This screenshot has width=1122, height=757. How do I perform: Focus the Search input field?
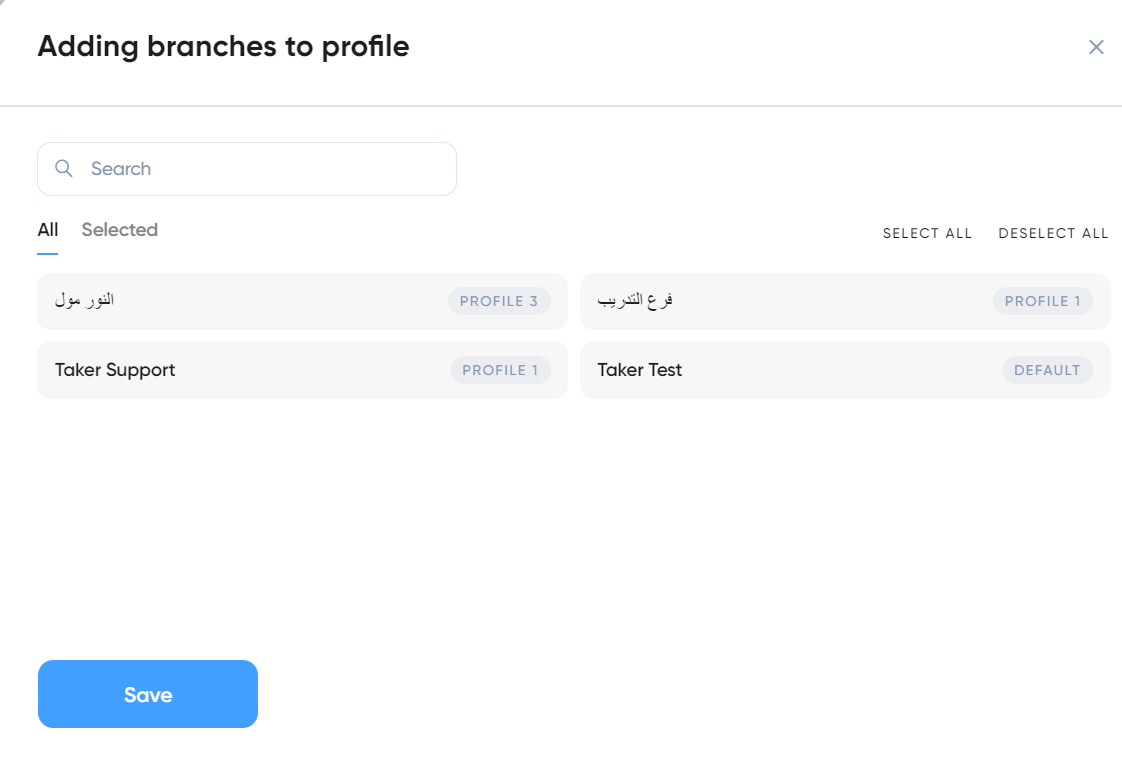tap(247, 169)
